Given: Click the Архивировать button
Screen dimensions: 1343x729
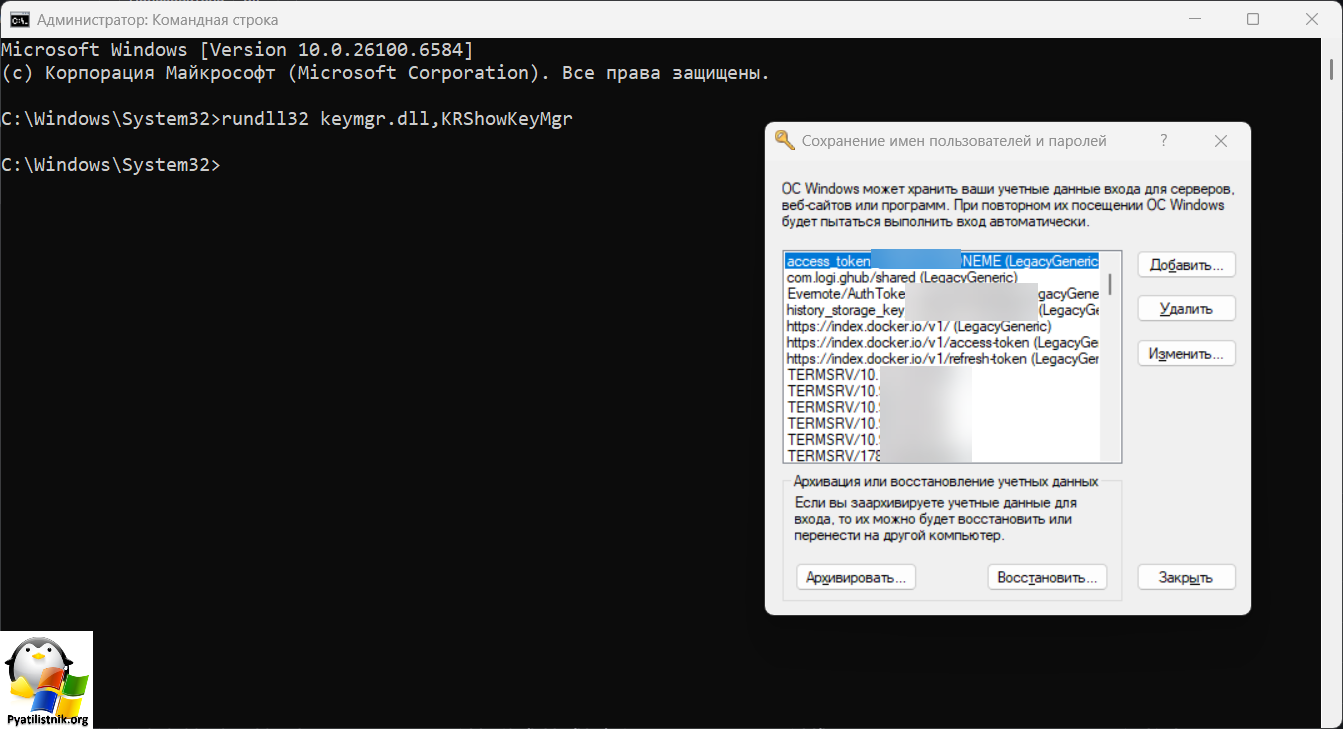Looking at the screenshot, I should (856, 577).
